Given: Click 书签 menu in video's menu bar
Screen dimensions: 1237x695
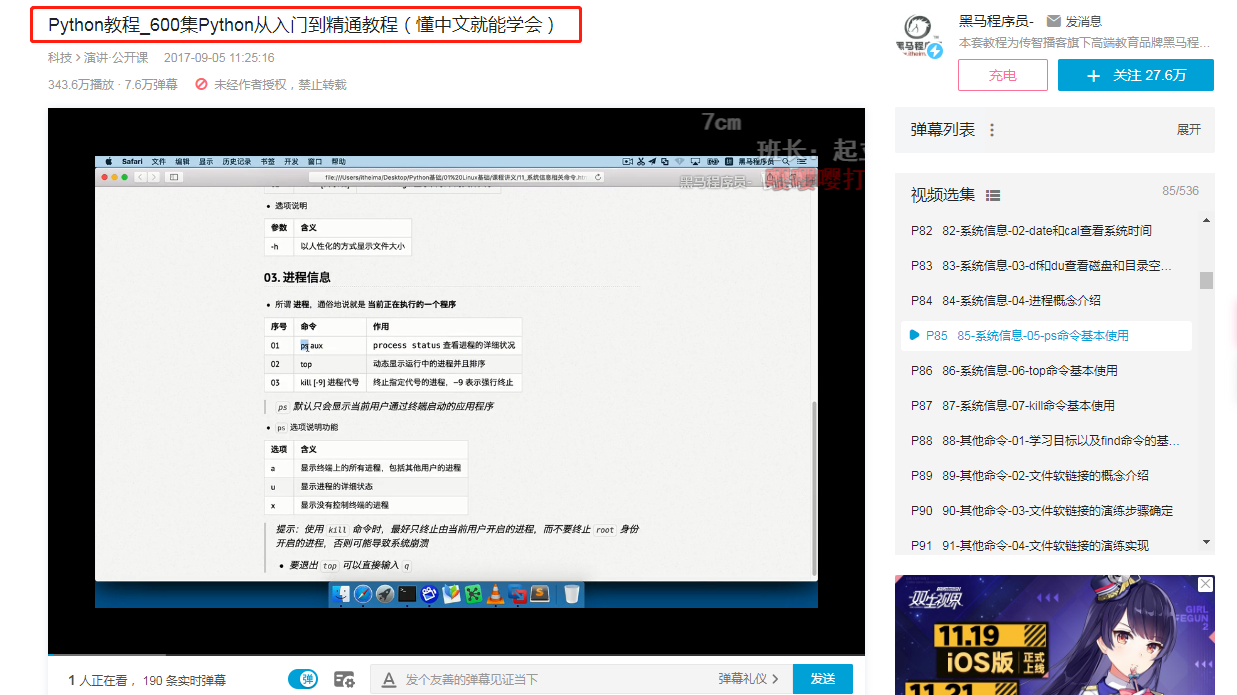Looking at the screenshot, I should (268, 161).
